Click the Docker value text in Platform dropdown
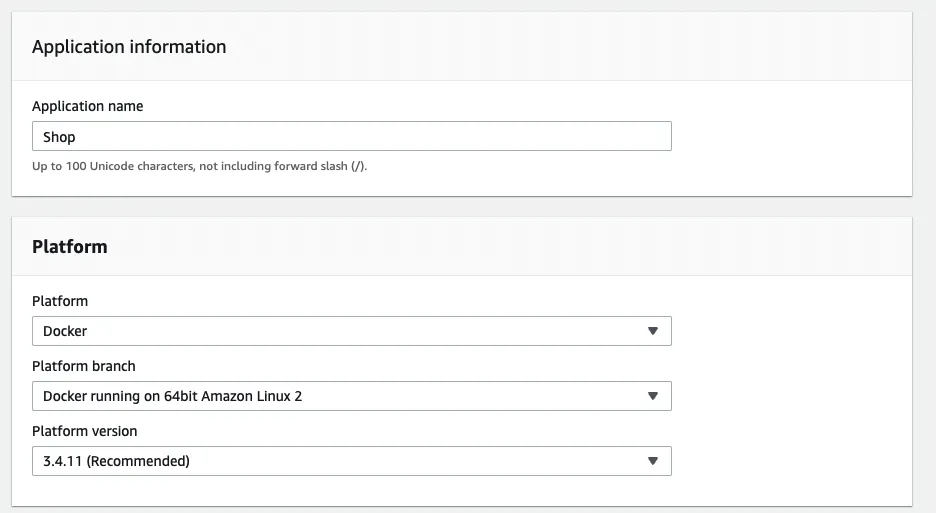The width and height of the screenshot is (936, 513). (x=65, y=331)
